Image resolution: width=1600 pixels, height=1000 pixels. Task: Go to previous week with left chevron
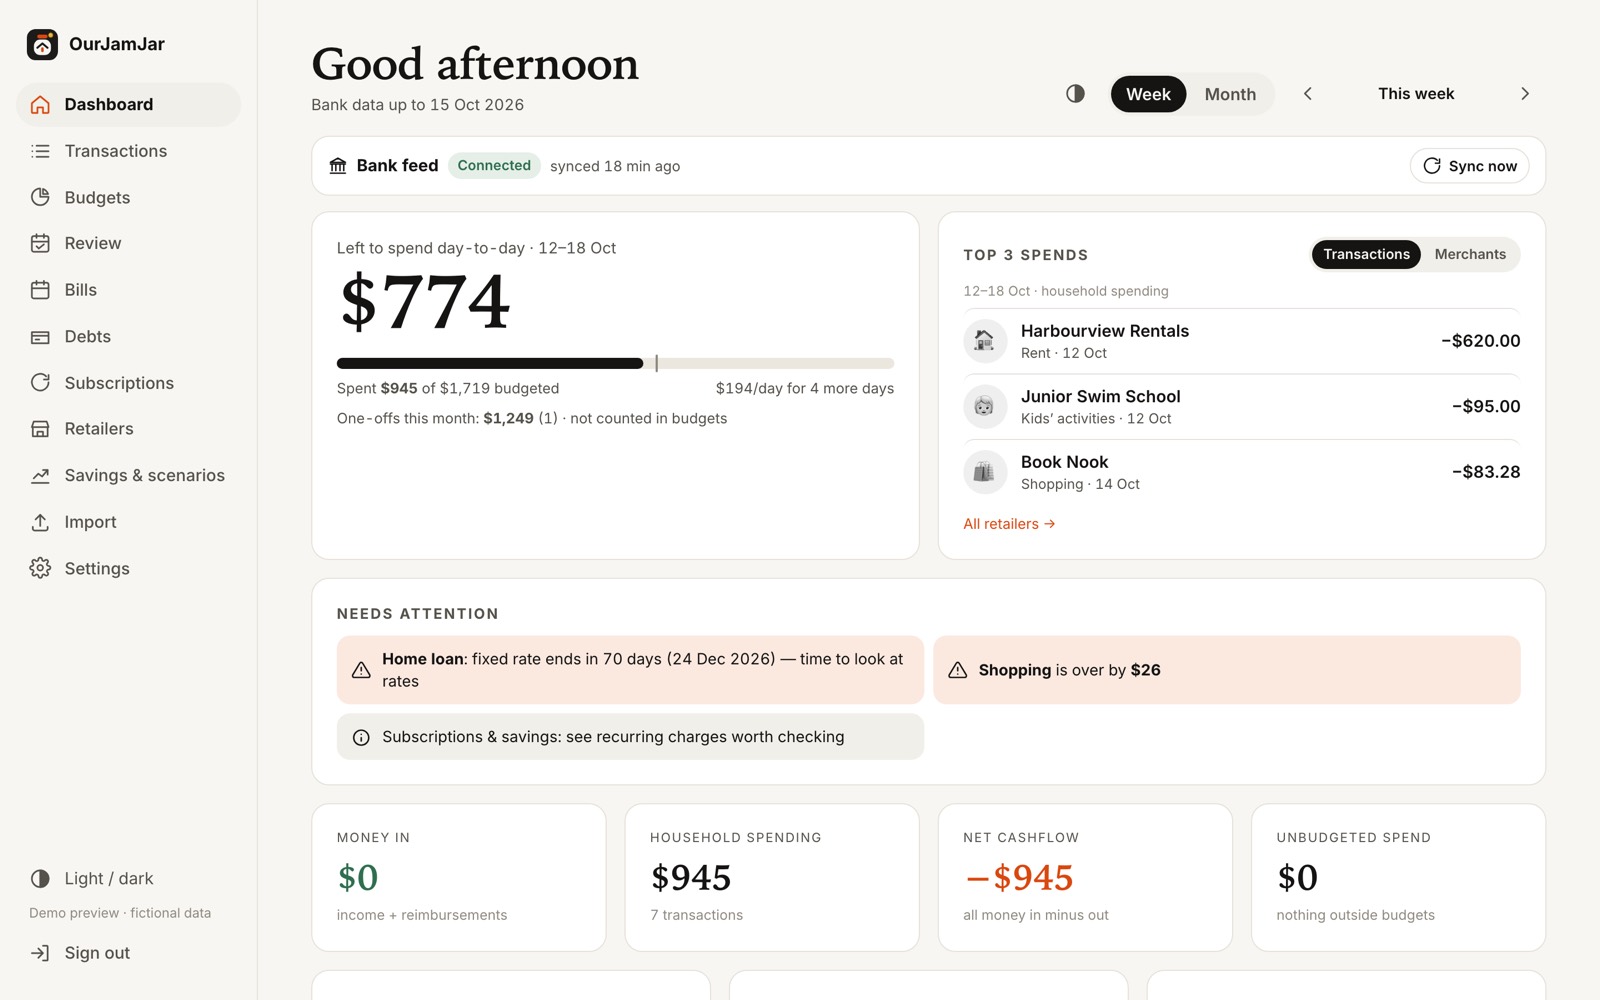click(x=1307, y=94)
